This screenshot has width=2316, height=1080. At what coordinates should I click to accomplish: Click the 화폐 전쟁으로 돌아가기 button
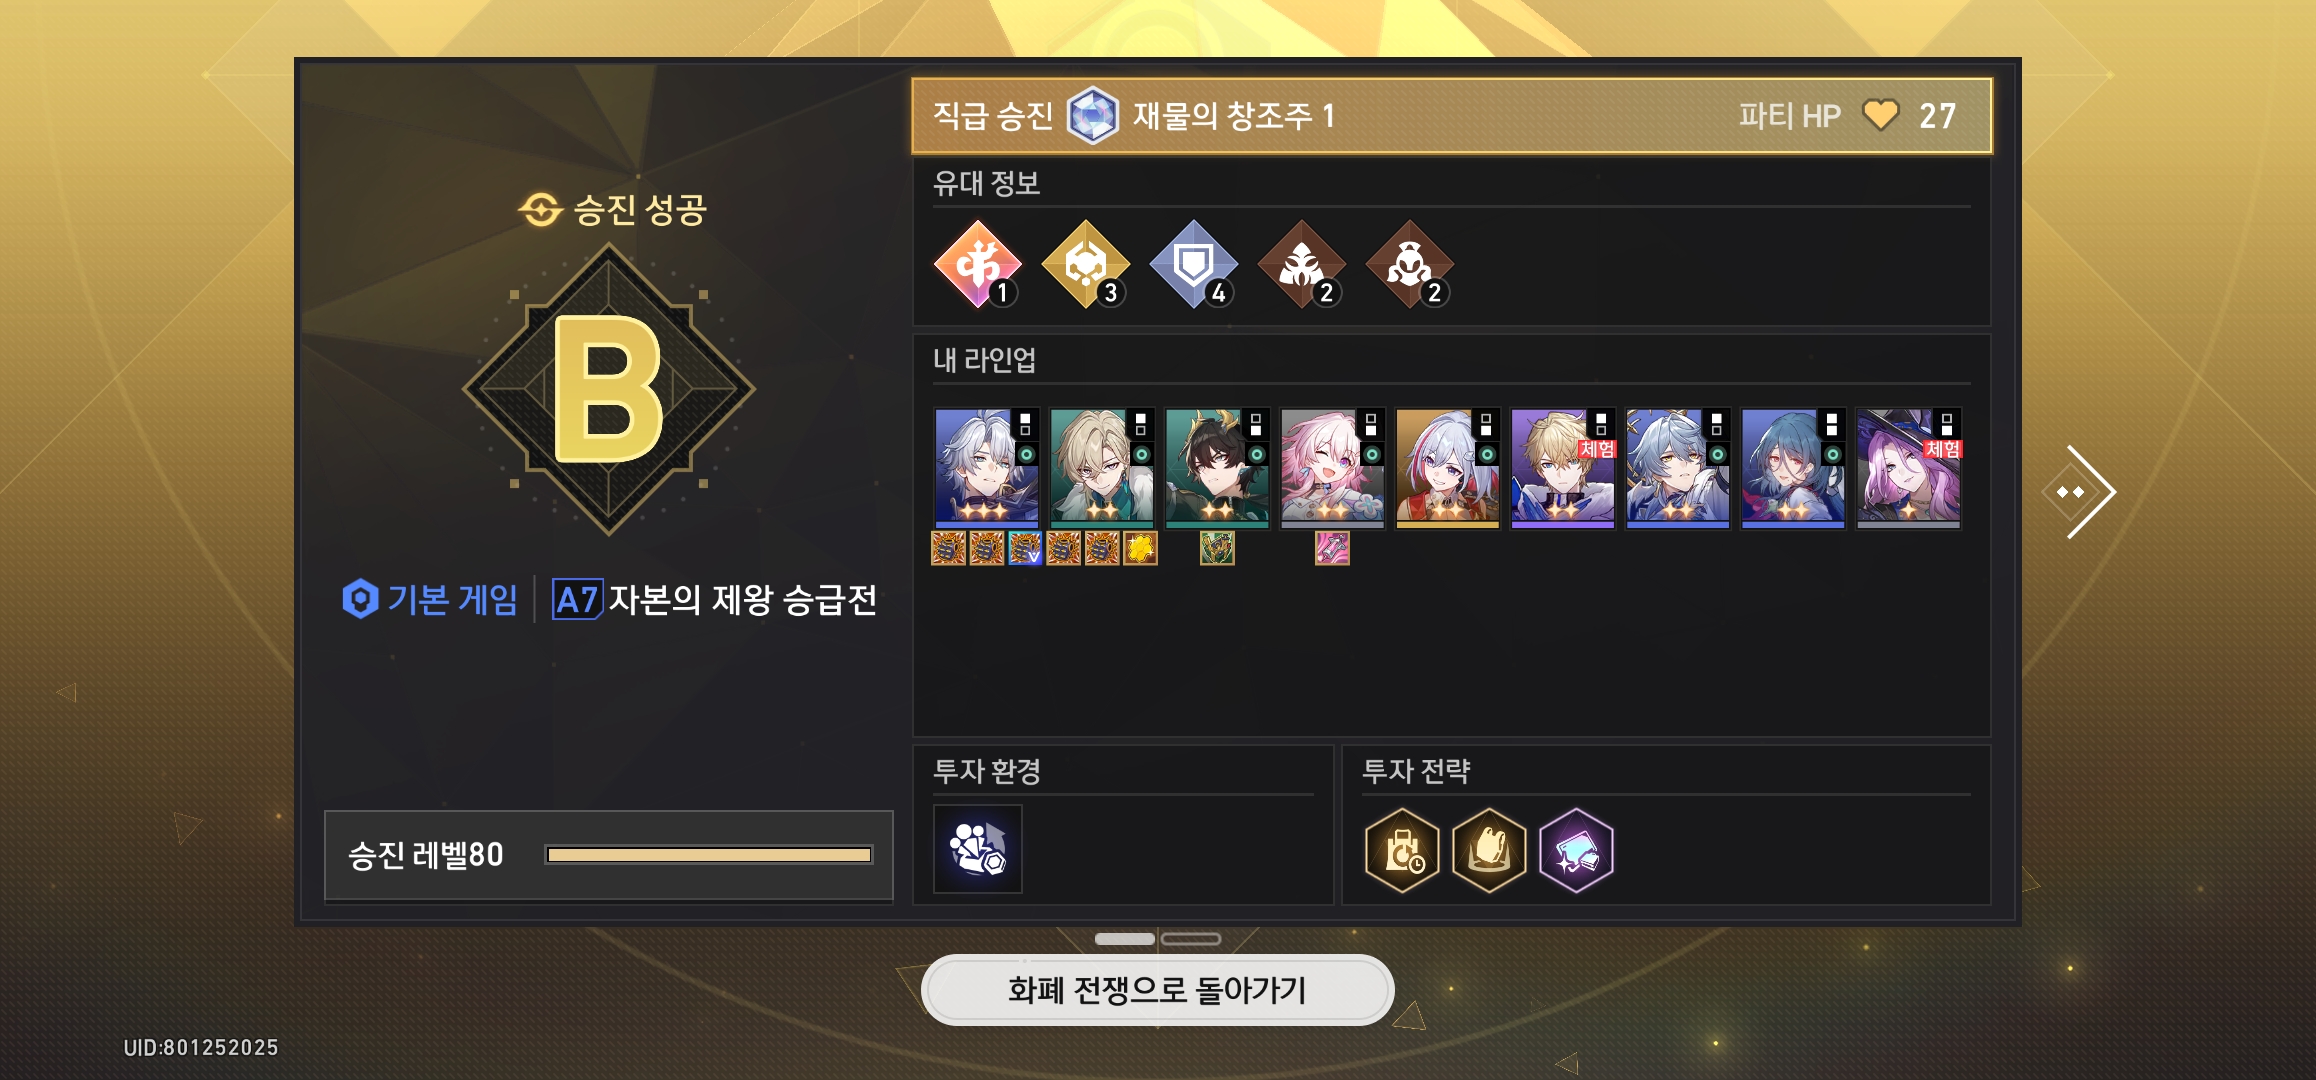(1158, 990)
